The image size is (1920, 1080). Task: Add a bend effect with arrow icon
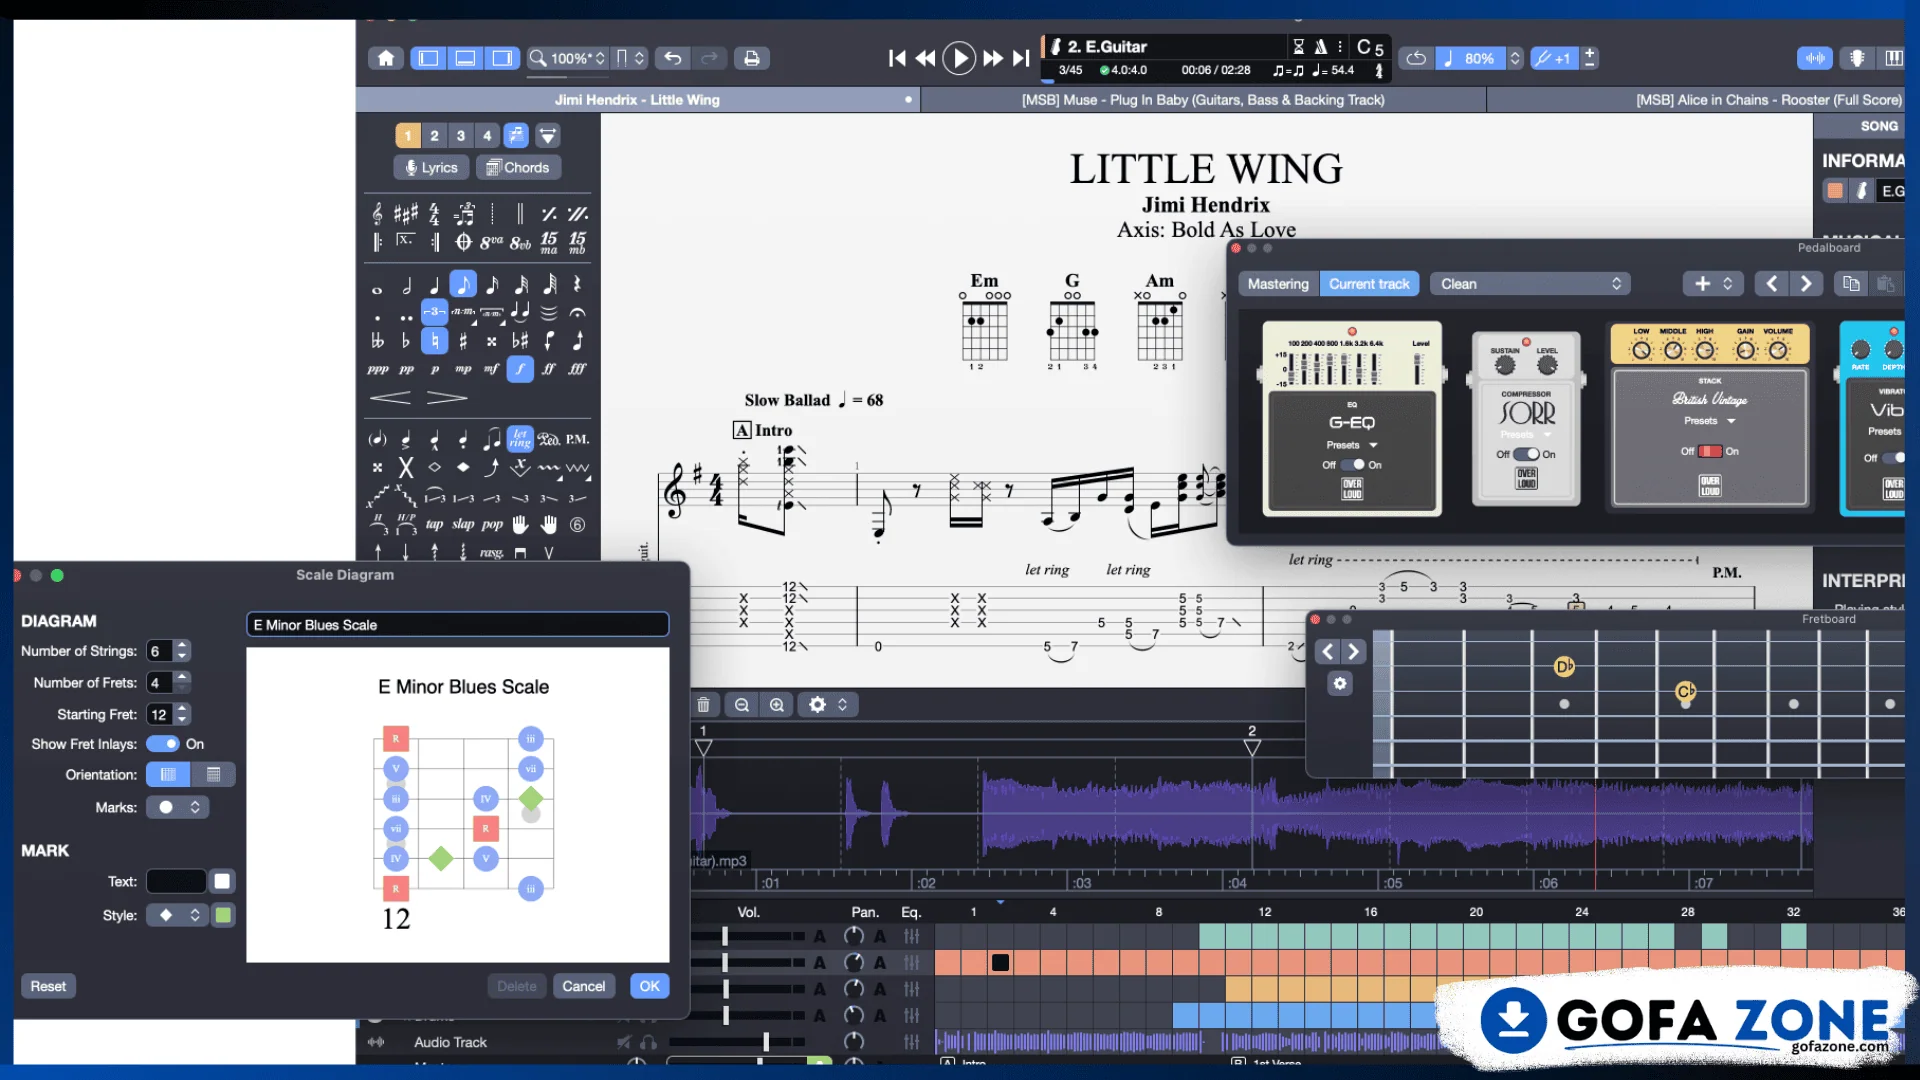click(x=491, y=467)
